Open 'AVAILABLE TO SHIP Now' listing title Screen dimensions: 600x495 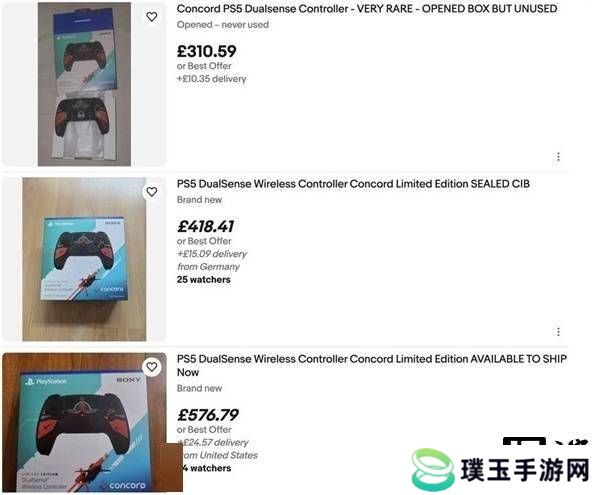point(371,365)
